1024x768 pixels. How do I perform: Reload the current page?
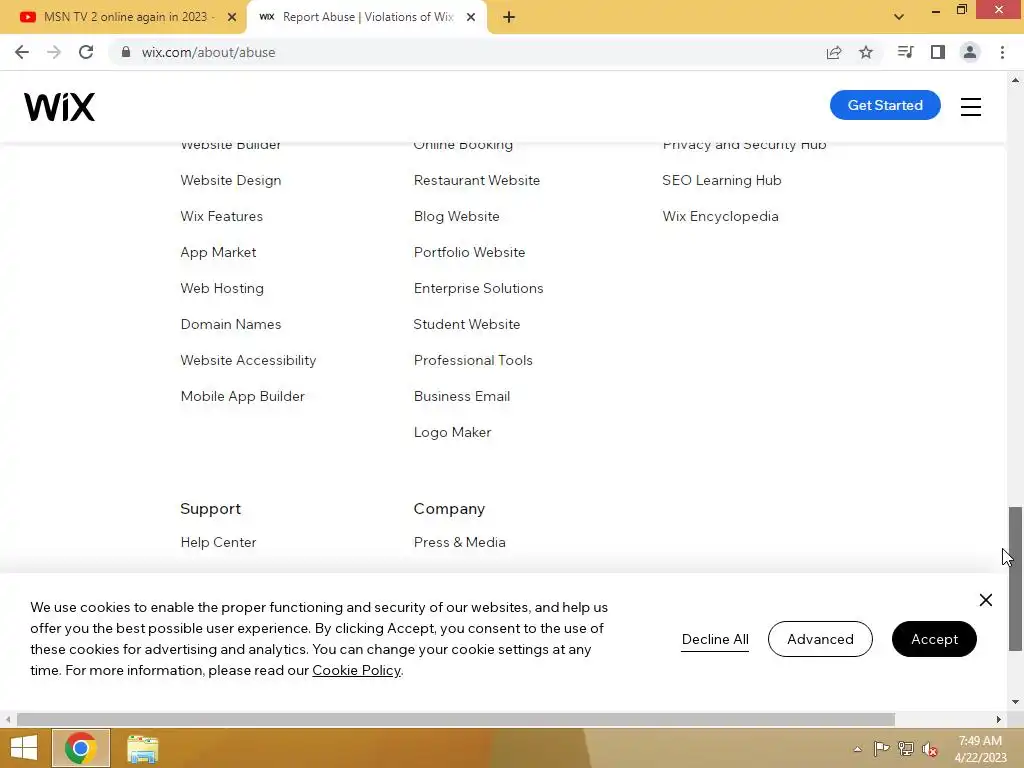[86, 52]
